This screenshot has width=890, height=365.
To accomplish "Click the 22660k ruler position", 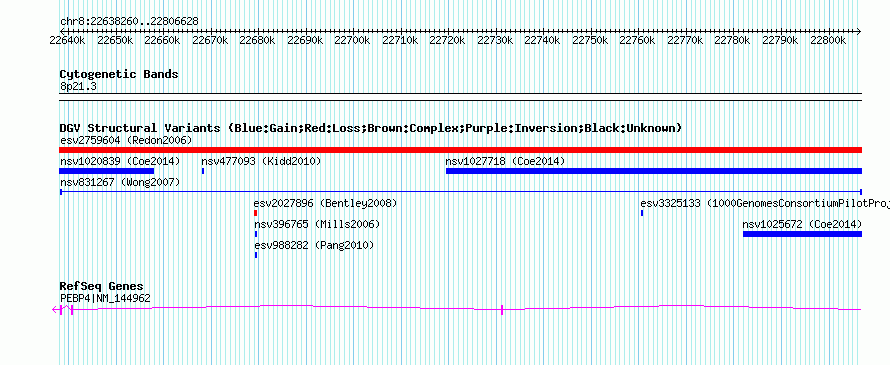I will pyautogui.click(x=162, y=41).
